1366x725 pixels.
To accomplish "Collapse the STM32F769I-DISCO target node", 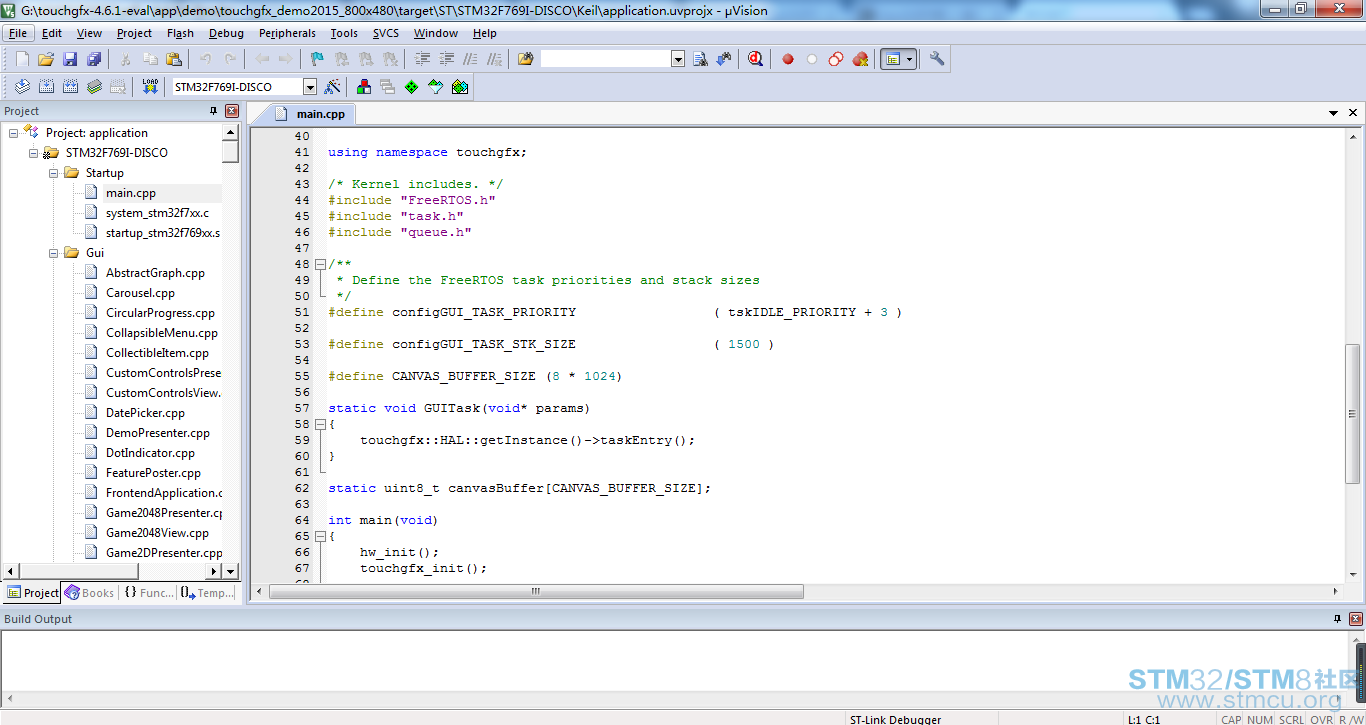I will click(33, 153).
